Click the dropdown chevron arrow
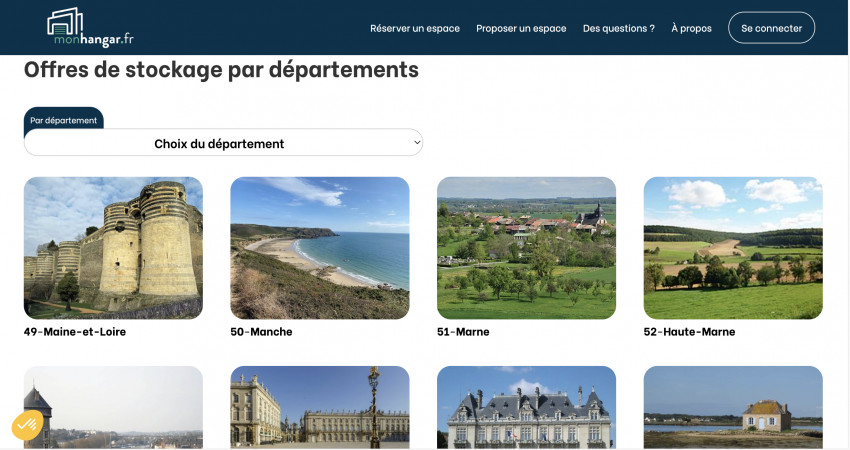 coord(416,143)
